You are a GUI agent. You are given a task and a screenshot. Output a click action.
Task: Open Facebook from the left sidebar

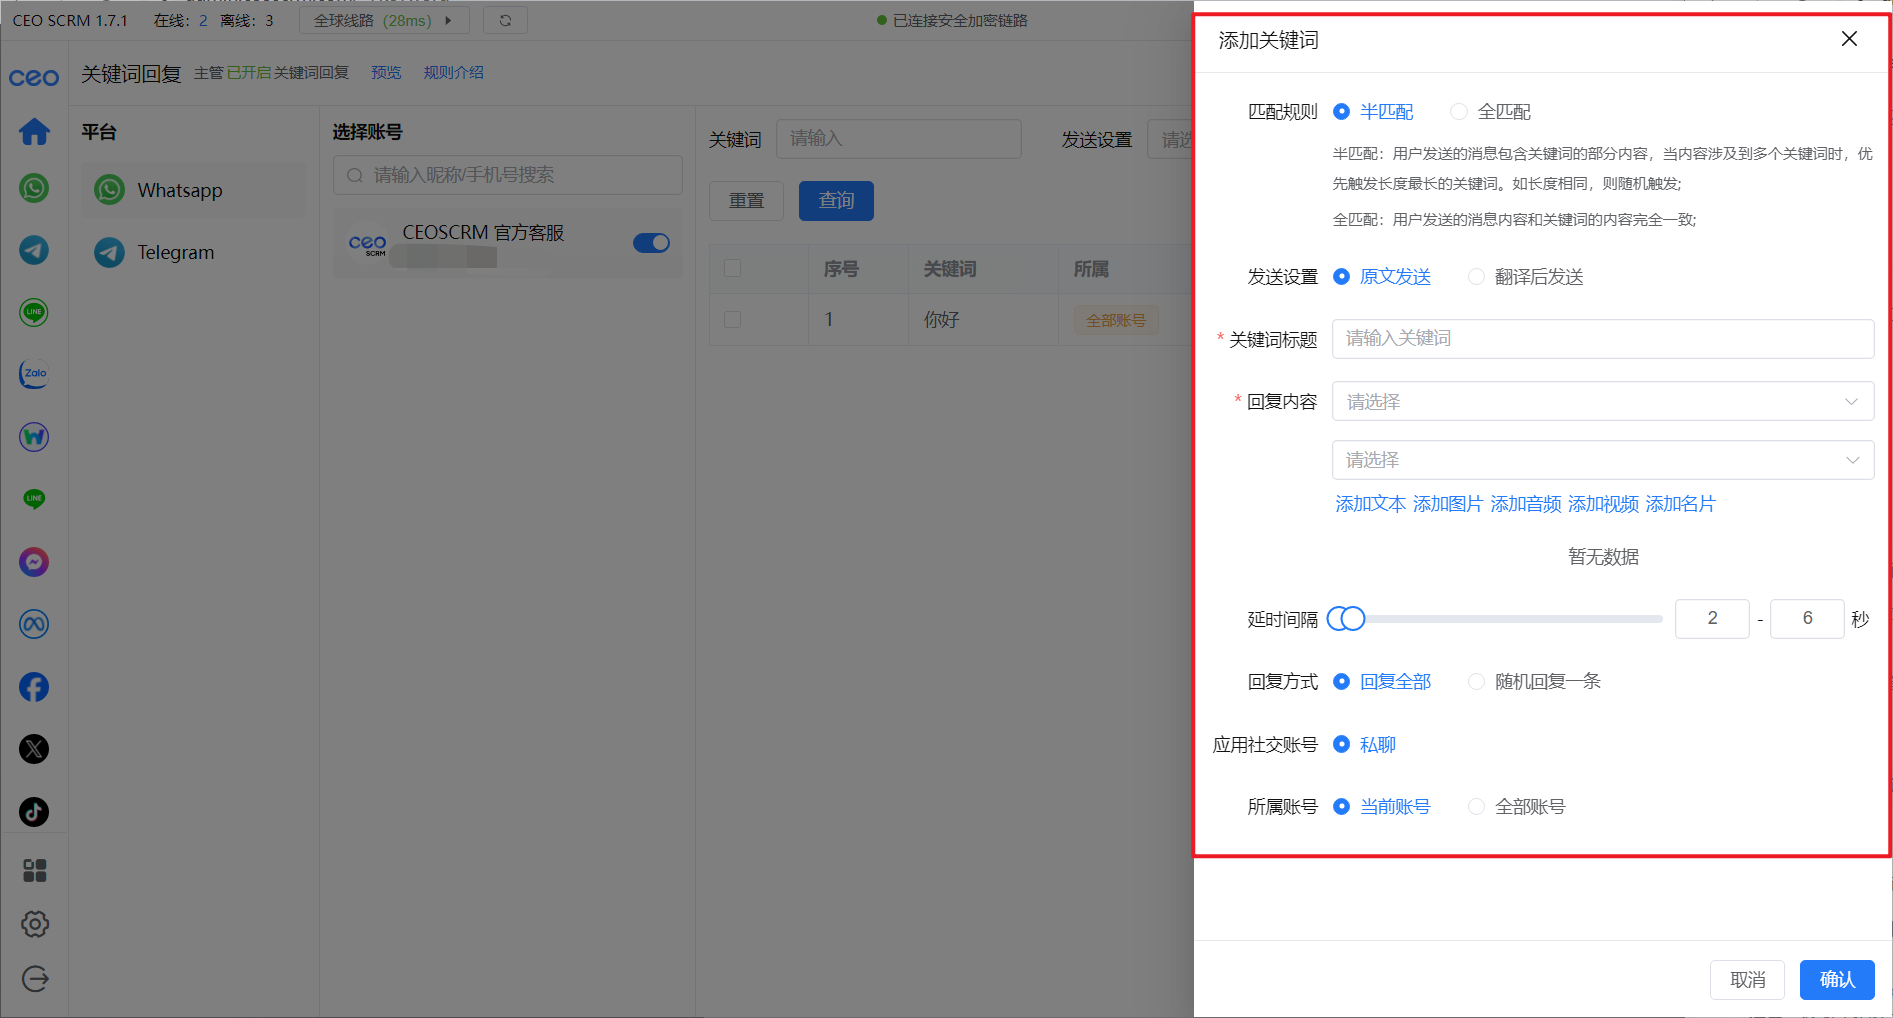[x=34, y=687]
